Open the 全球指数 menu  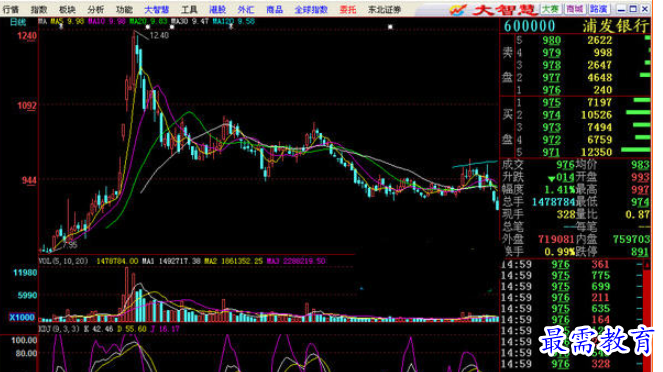pos(311,9)
